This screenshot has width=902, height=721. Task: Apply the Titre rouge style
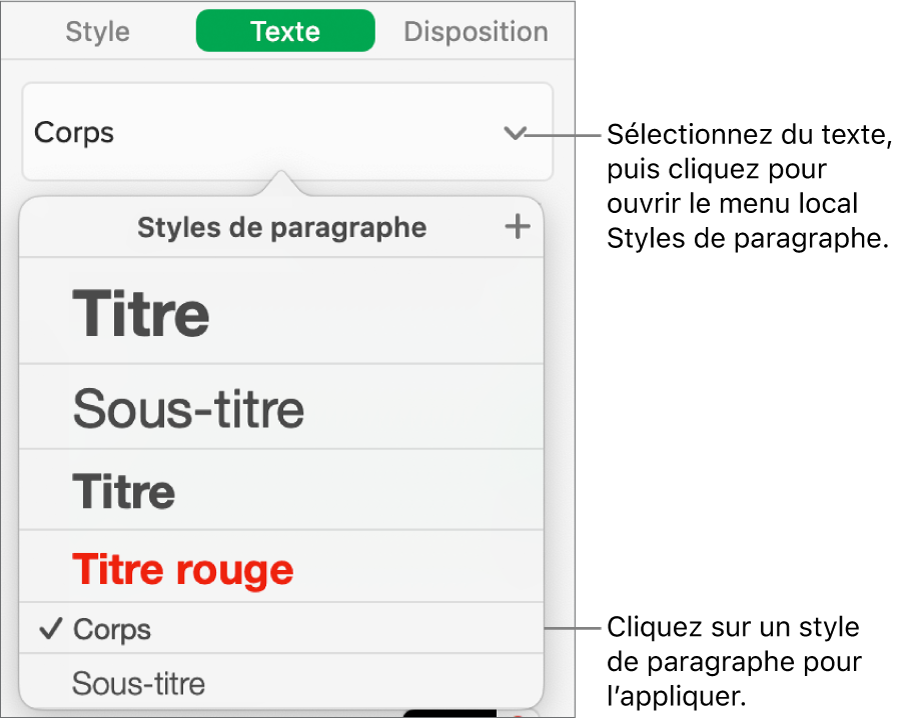[x=183, y=569]
